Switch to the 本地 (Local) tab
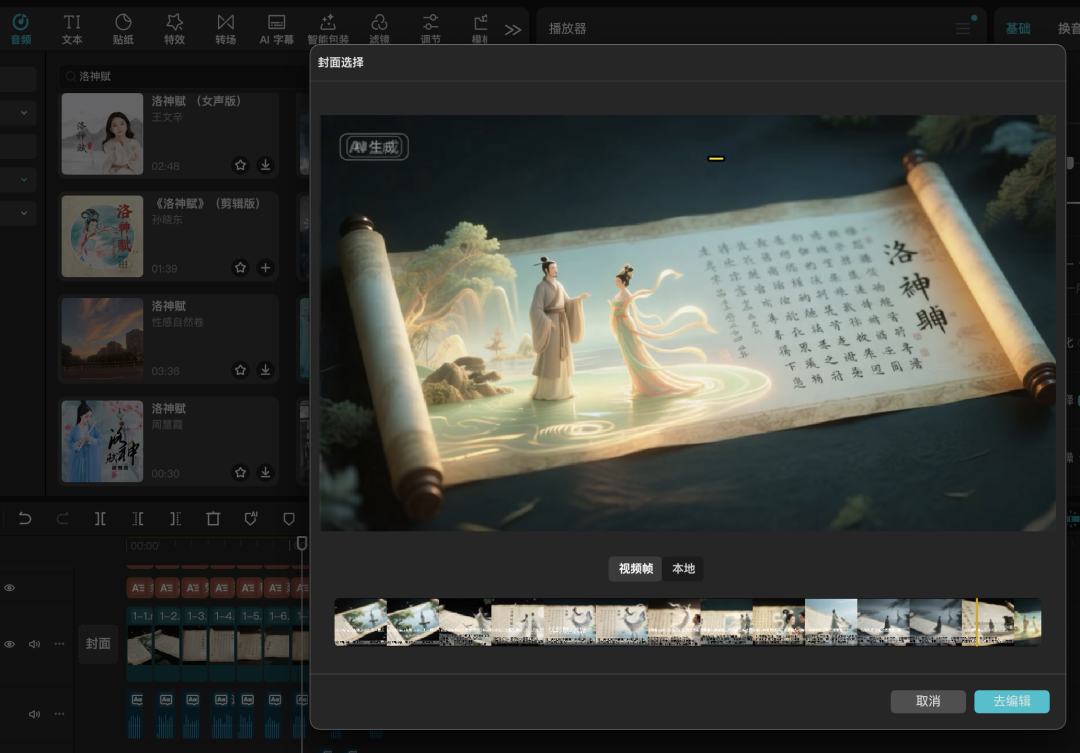This screenshot has width=1080, height=753. coord(683,569)
